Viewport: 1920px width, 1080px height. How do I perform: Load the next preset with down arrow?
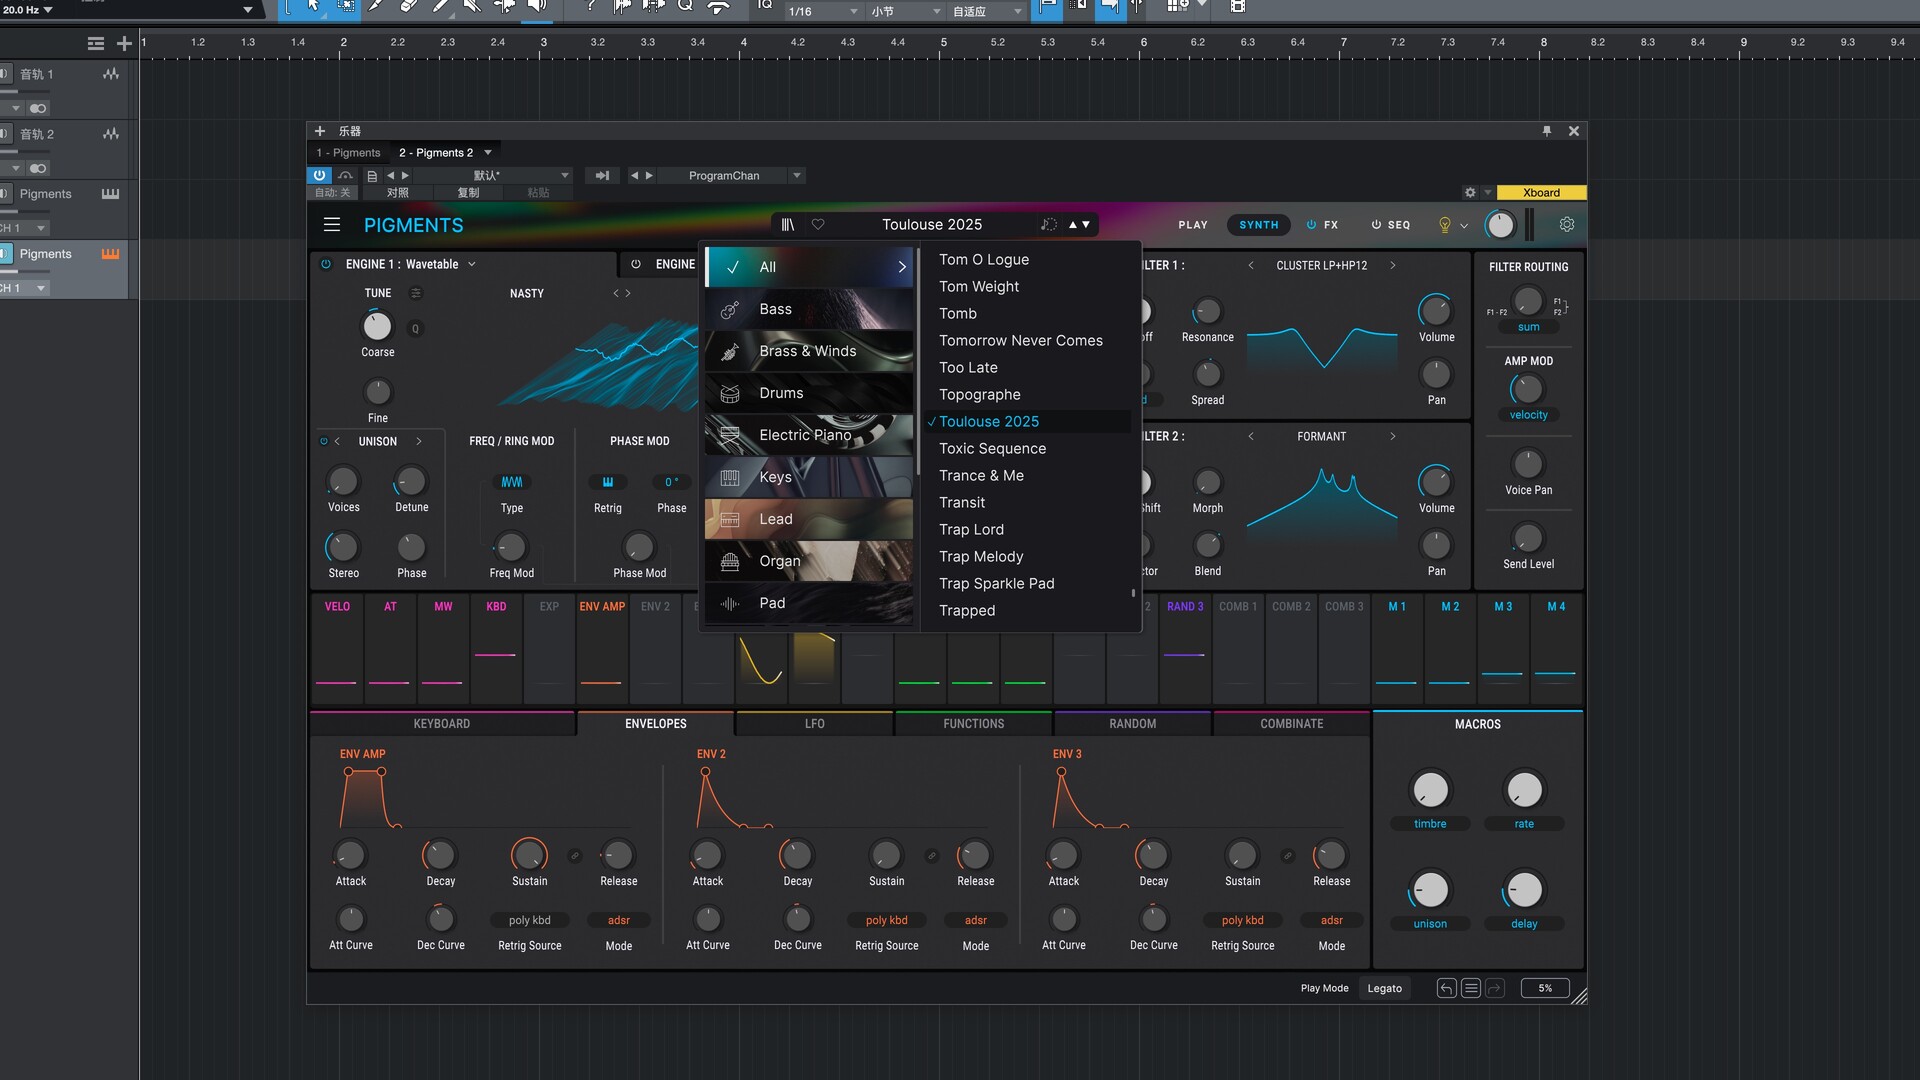click(1086, 225)
